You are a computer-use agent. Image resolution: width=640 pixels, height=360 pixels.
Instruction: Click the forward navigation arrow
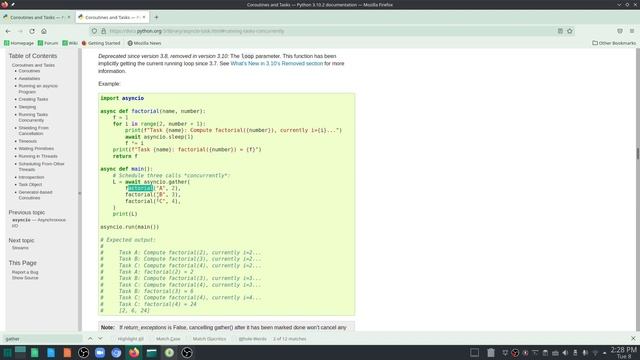coord(20,31)
